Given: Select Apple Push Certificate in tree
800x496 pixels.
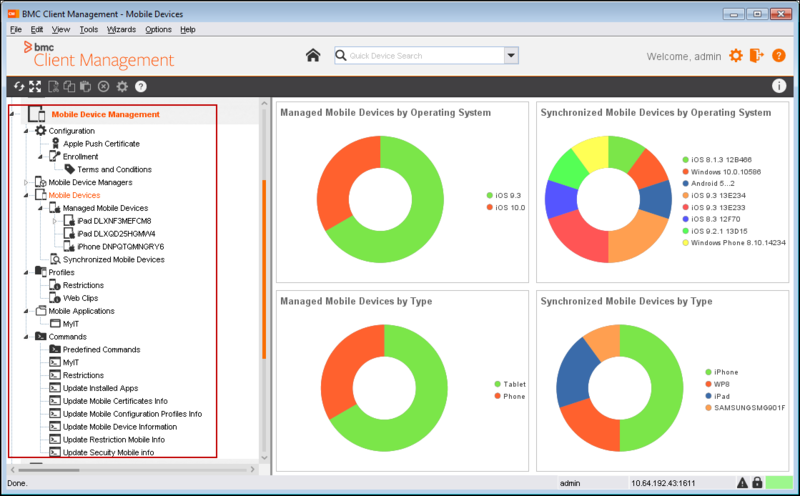Looking at the screenshot, I should 101,144.
